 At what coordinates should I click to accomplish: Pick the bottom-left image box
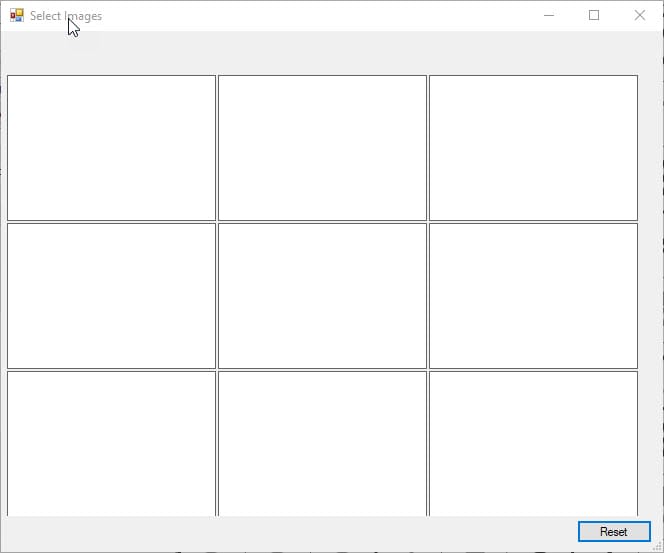[x=111, y=443]
